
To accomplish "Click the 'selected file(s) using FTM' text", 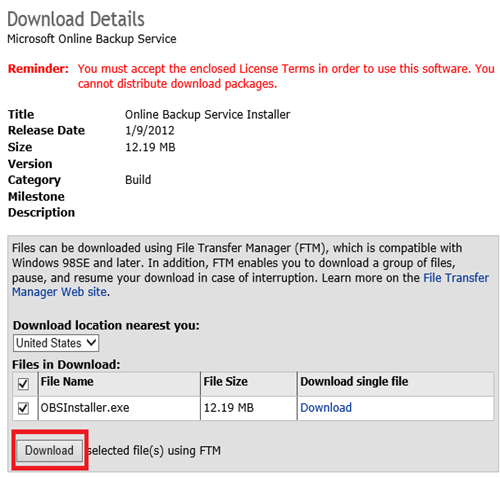I will tap(154, 451).
